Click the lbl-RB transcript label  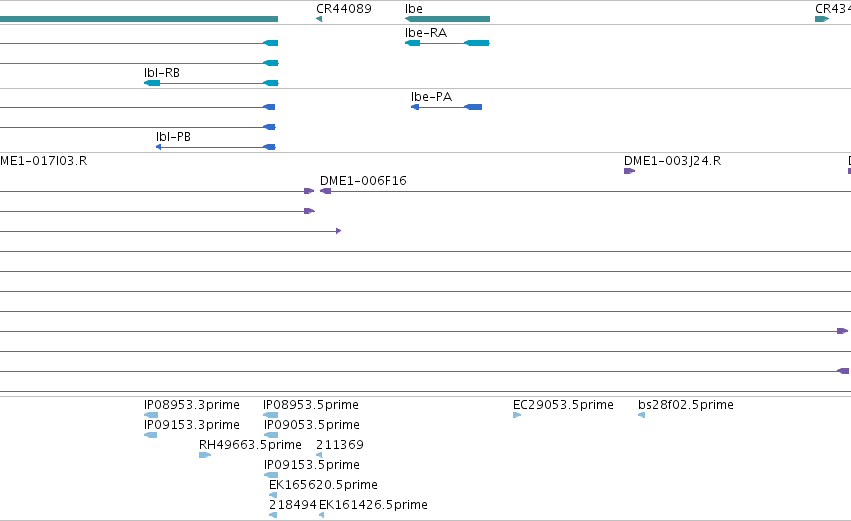coord(162,73)
